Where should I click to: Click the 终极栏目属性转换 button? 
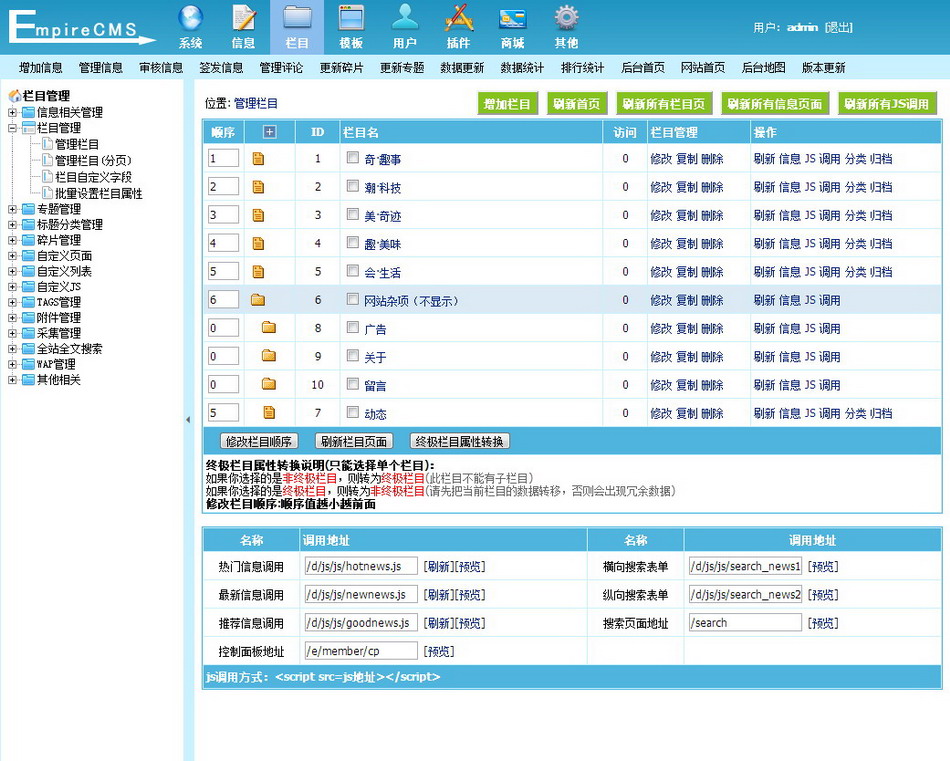click(x=459, y=441)
